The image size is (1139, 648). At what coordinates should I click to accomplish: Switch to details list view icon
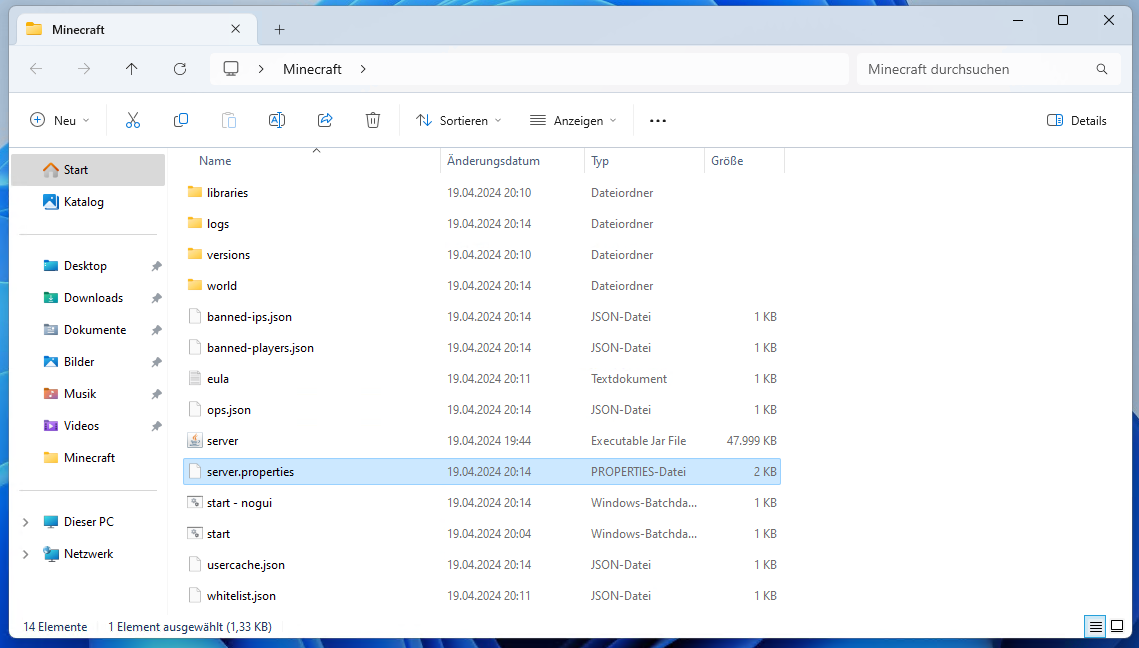click(1095, 626)
